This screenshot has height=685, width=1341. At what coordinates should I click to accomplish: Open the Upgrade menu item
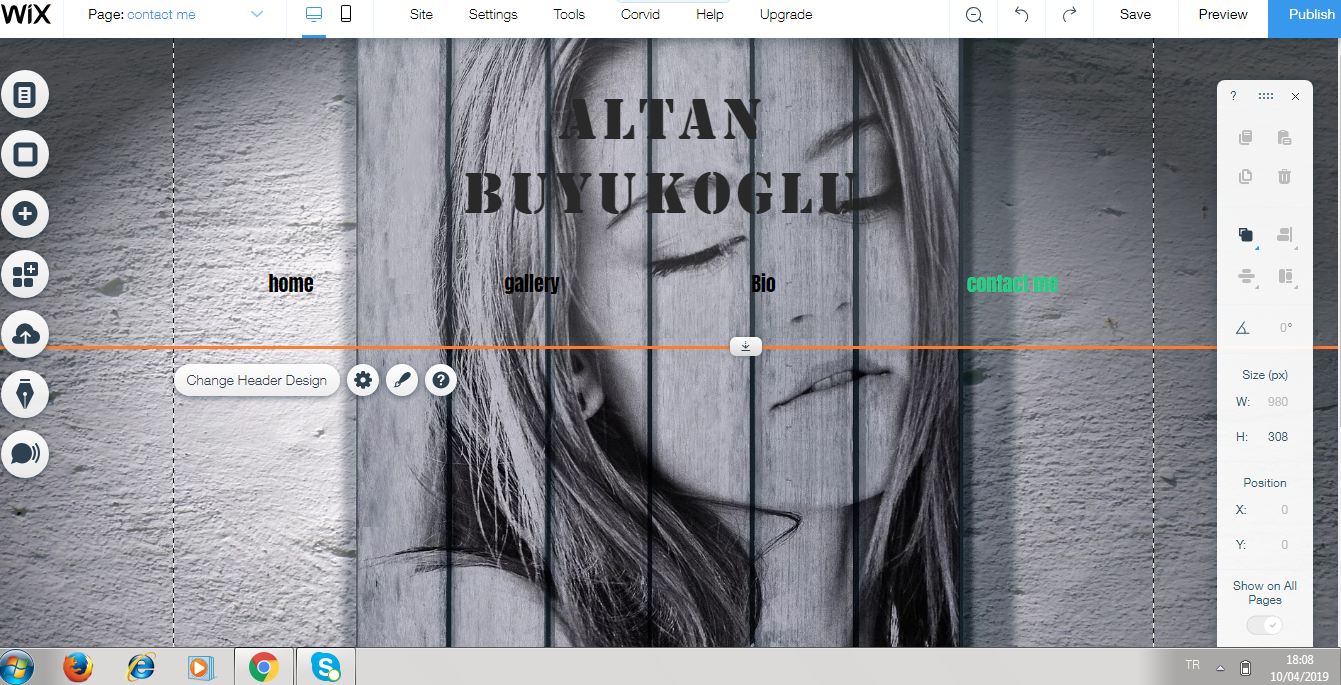point(786,15)
